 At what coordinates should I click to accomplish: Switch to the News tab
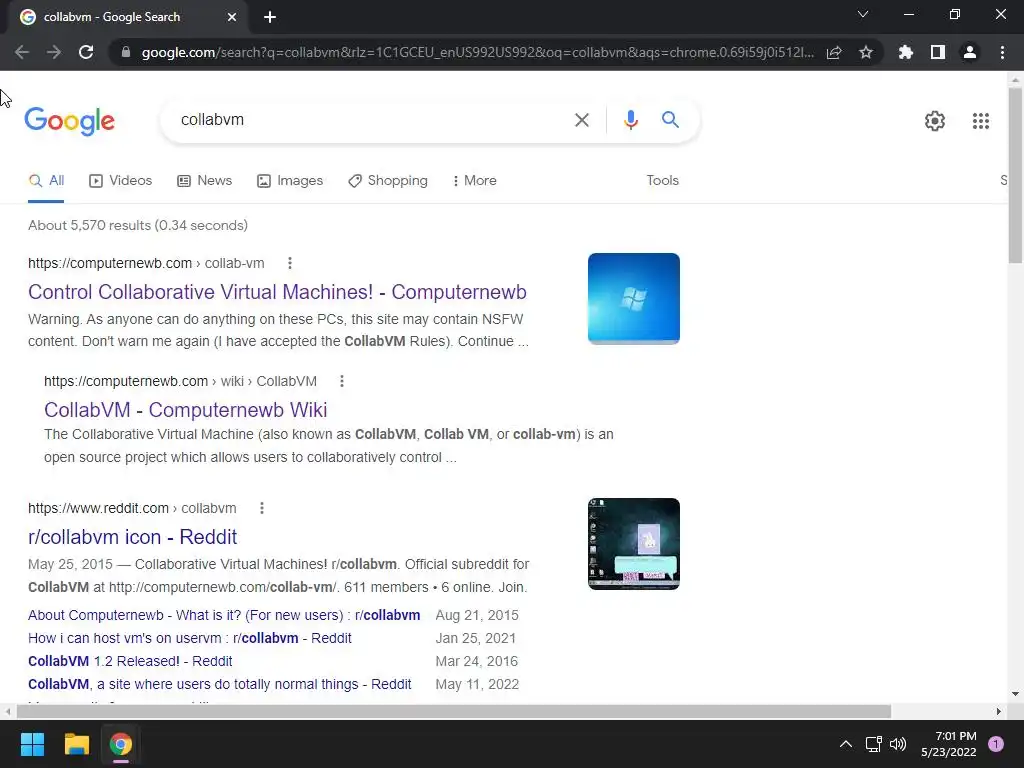click(205, 181)
